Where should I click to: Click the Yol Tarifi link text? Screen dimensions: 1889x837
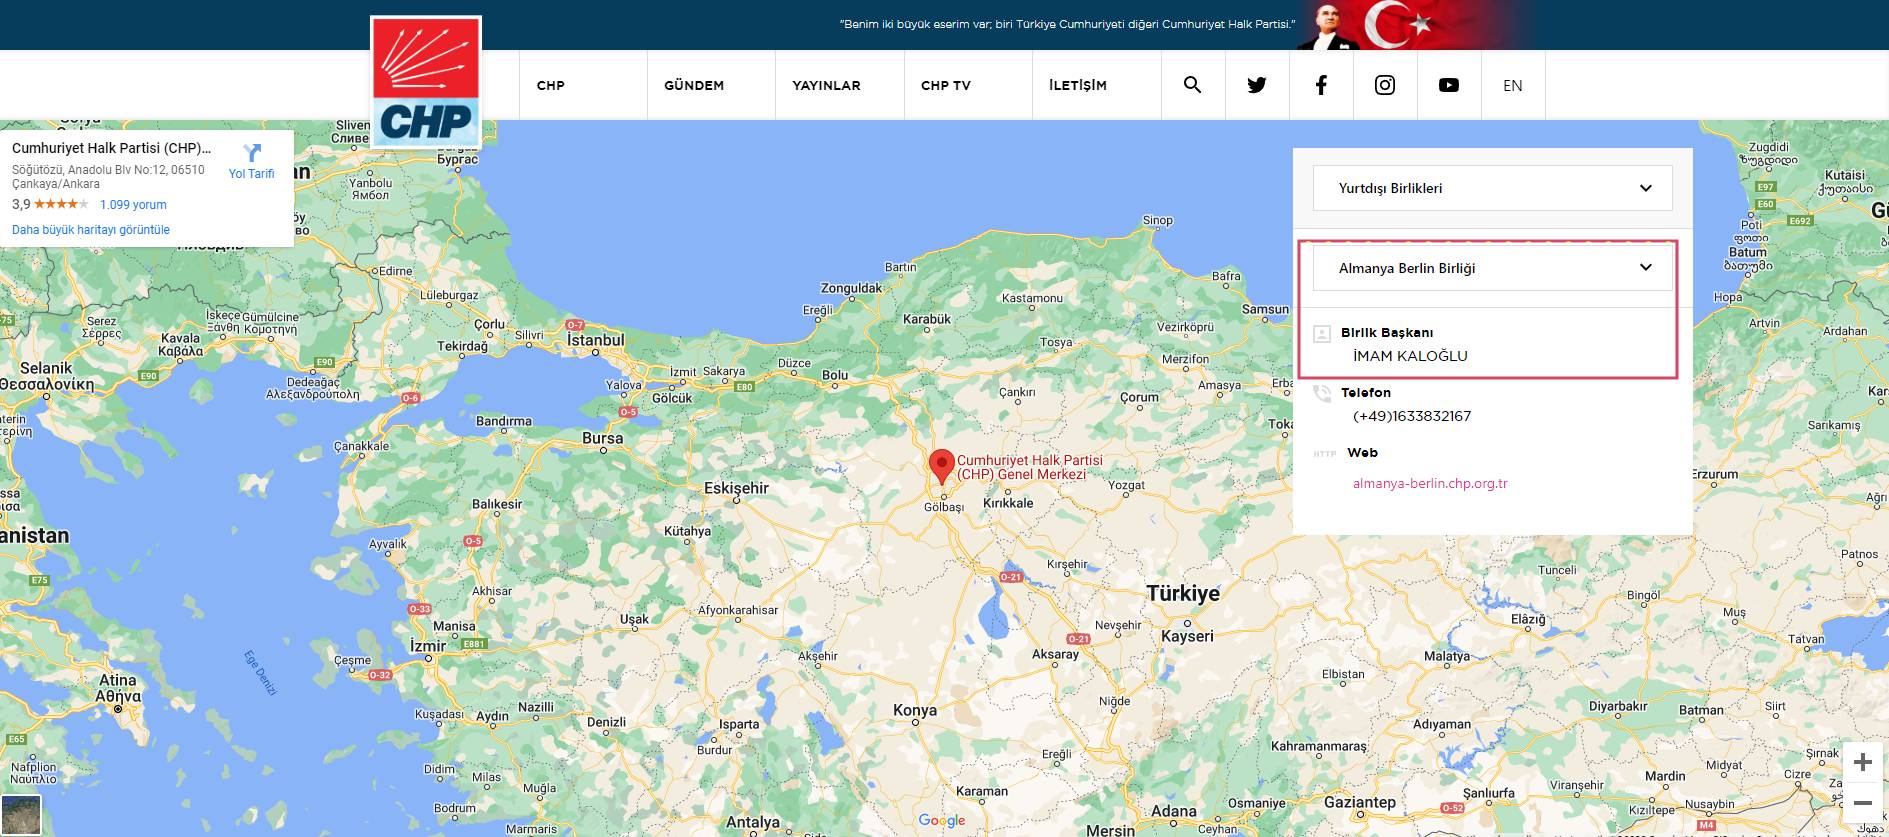coord(251,174)
